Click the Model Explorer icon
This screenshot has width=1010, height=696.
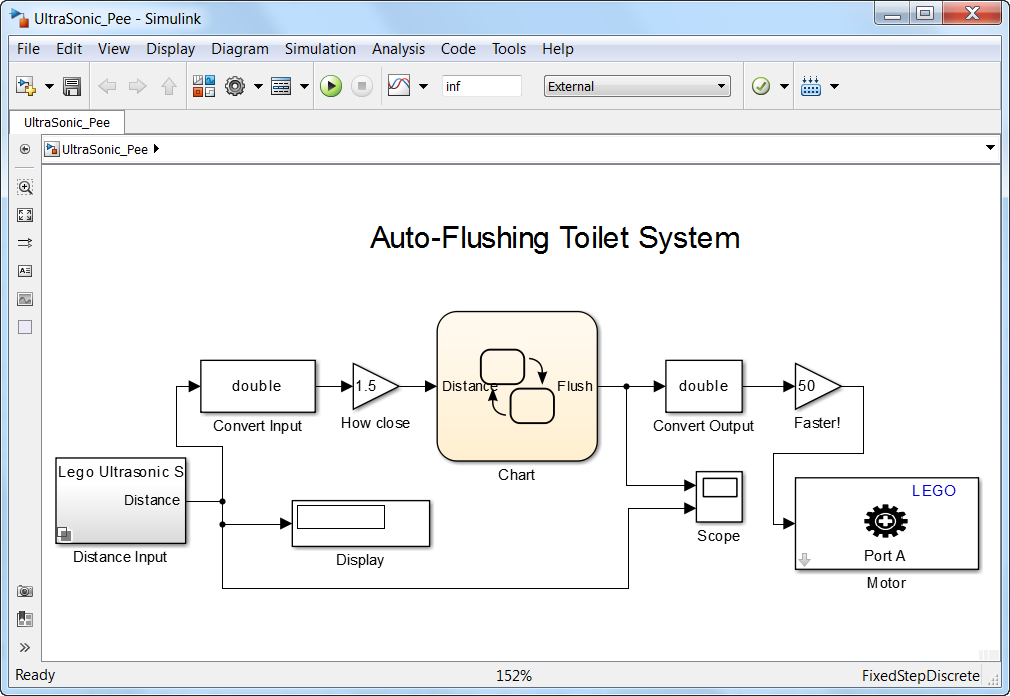[281, 87]
